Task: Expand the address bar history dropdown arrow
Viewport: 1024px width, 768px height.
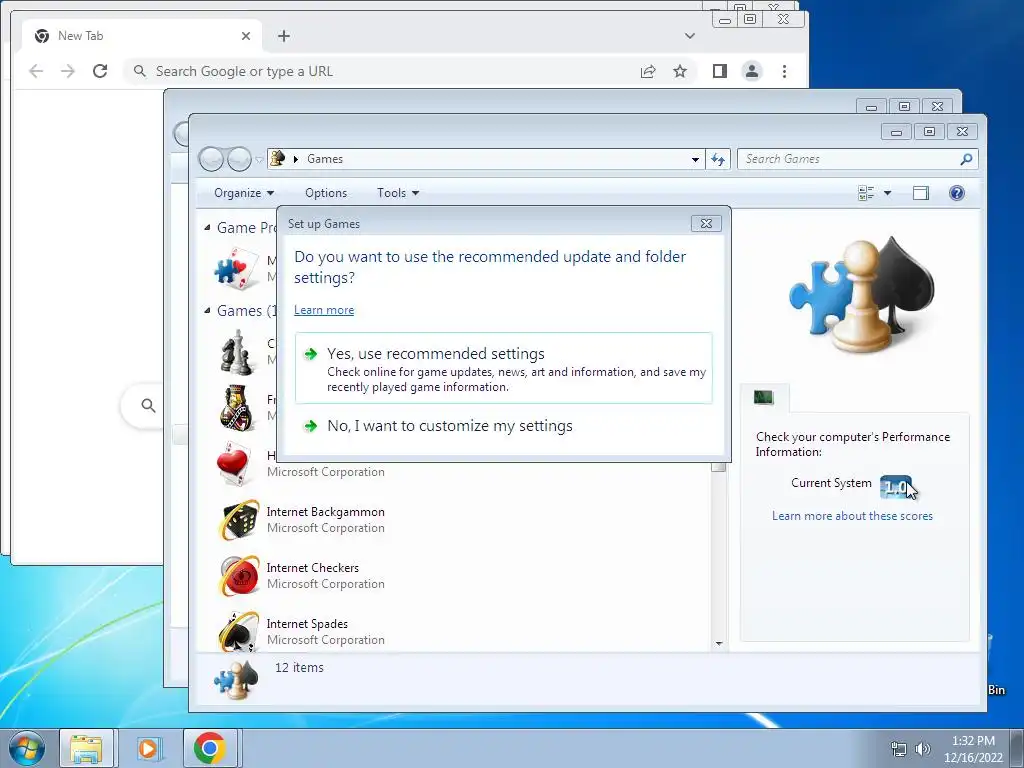Action: (695, 159)
